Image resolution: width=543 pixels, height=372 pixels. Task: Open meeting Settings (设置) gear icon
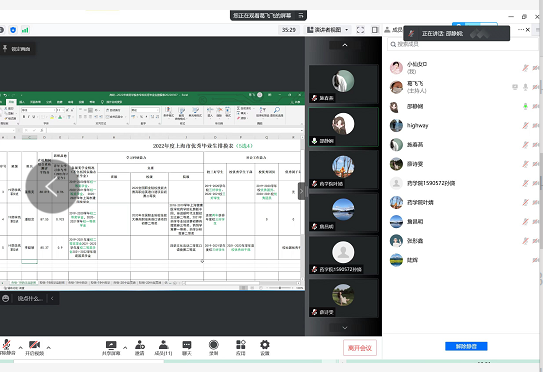click(265, 348)
